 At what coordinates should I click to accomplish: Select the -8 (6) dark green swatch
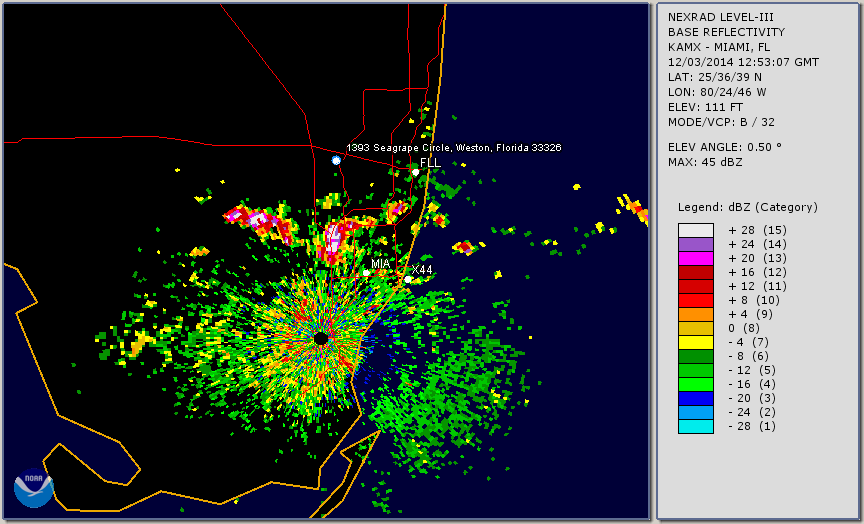[x=696, y=356]
